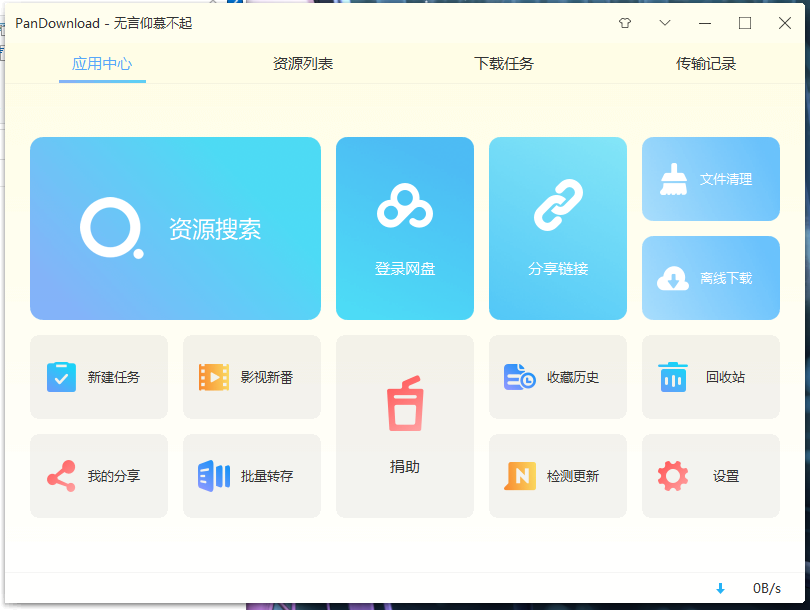Image resolution: width=810 pixels, height=610 pixels.
Task: Click the red drink cup donate icon
Action: point(405,403)
